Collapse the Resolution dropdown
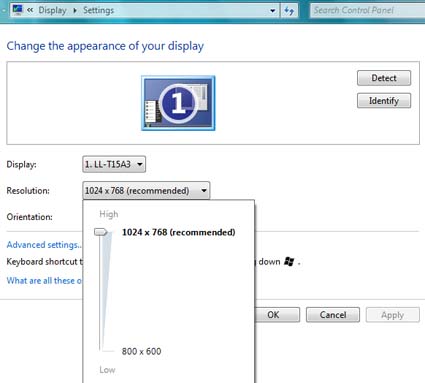Viewport: 425px width, 383px height. click(x=146, y=191)
